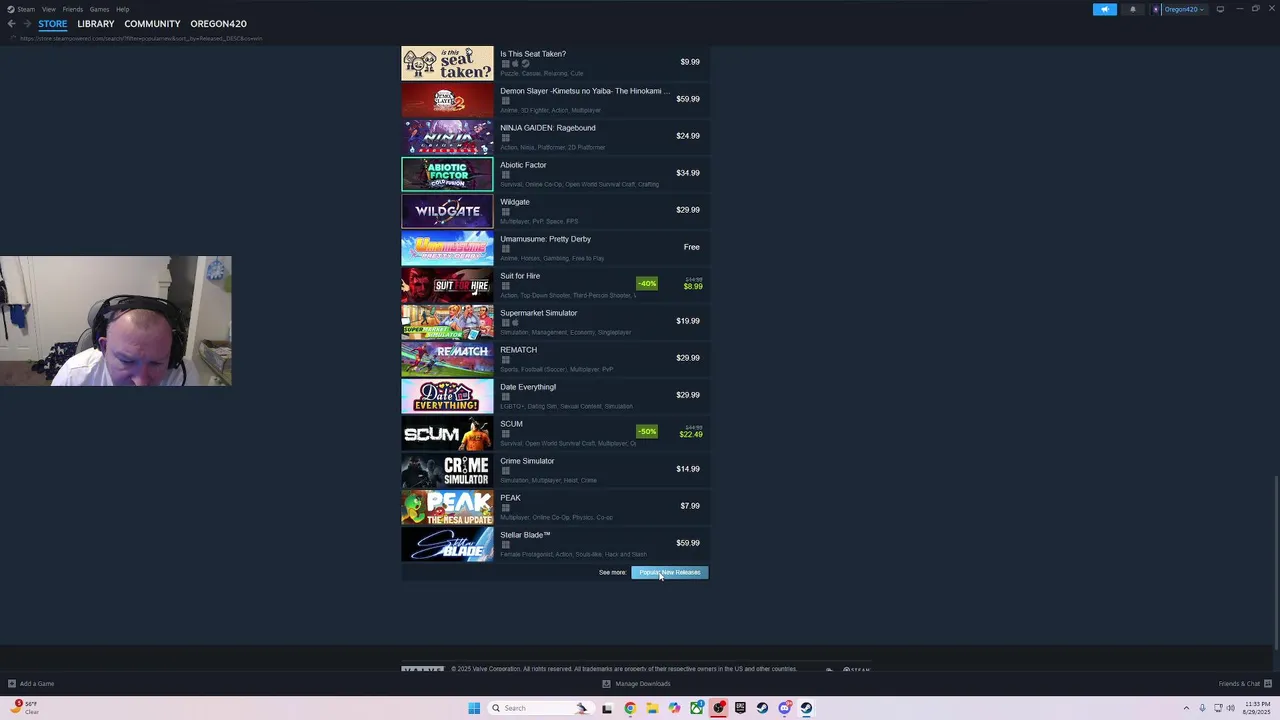Image resolution: width=1280 pixels, height=720 pixels.
Task: Select the REMATCH title text
Action: pyautogui.click(x=518, y=350)
